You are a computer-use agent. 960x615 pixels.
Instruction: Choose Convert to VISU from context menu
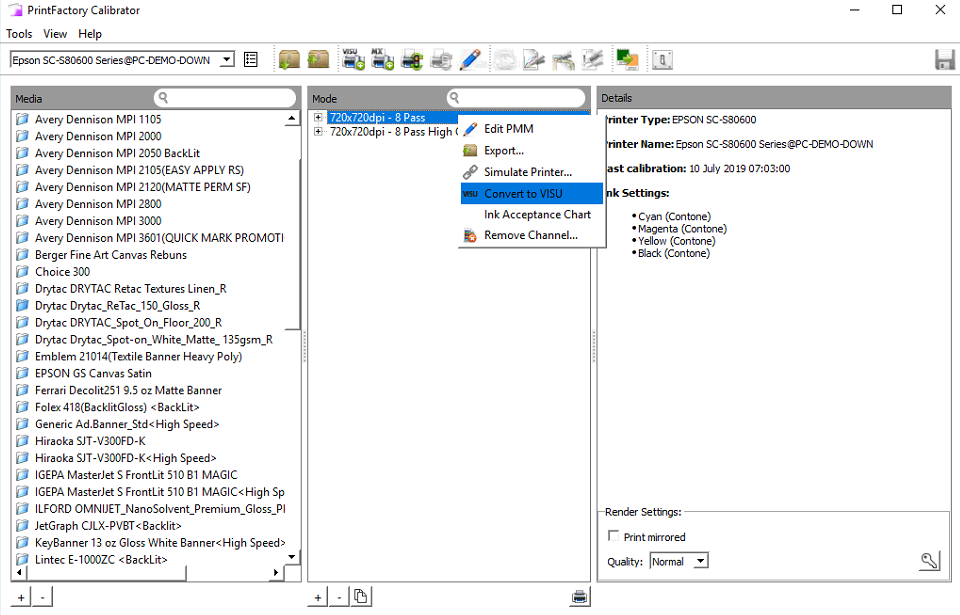pos(532,194)
